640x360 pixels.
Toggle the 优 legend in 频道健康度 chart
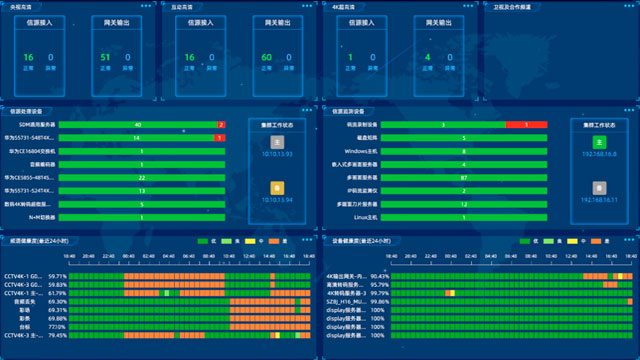[207, 241]
